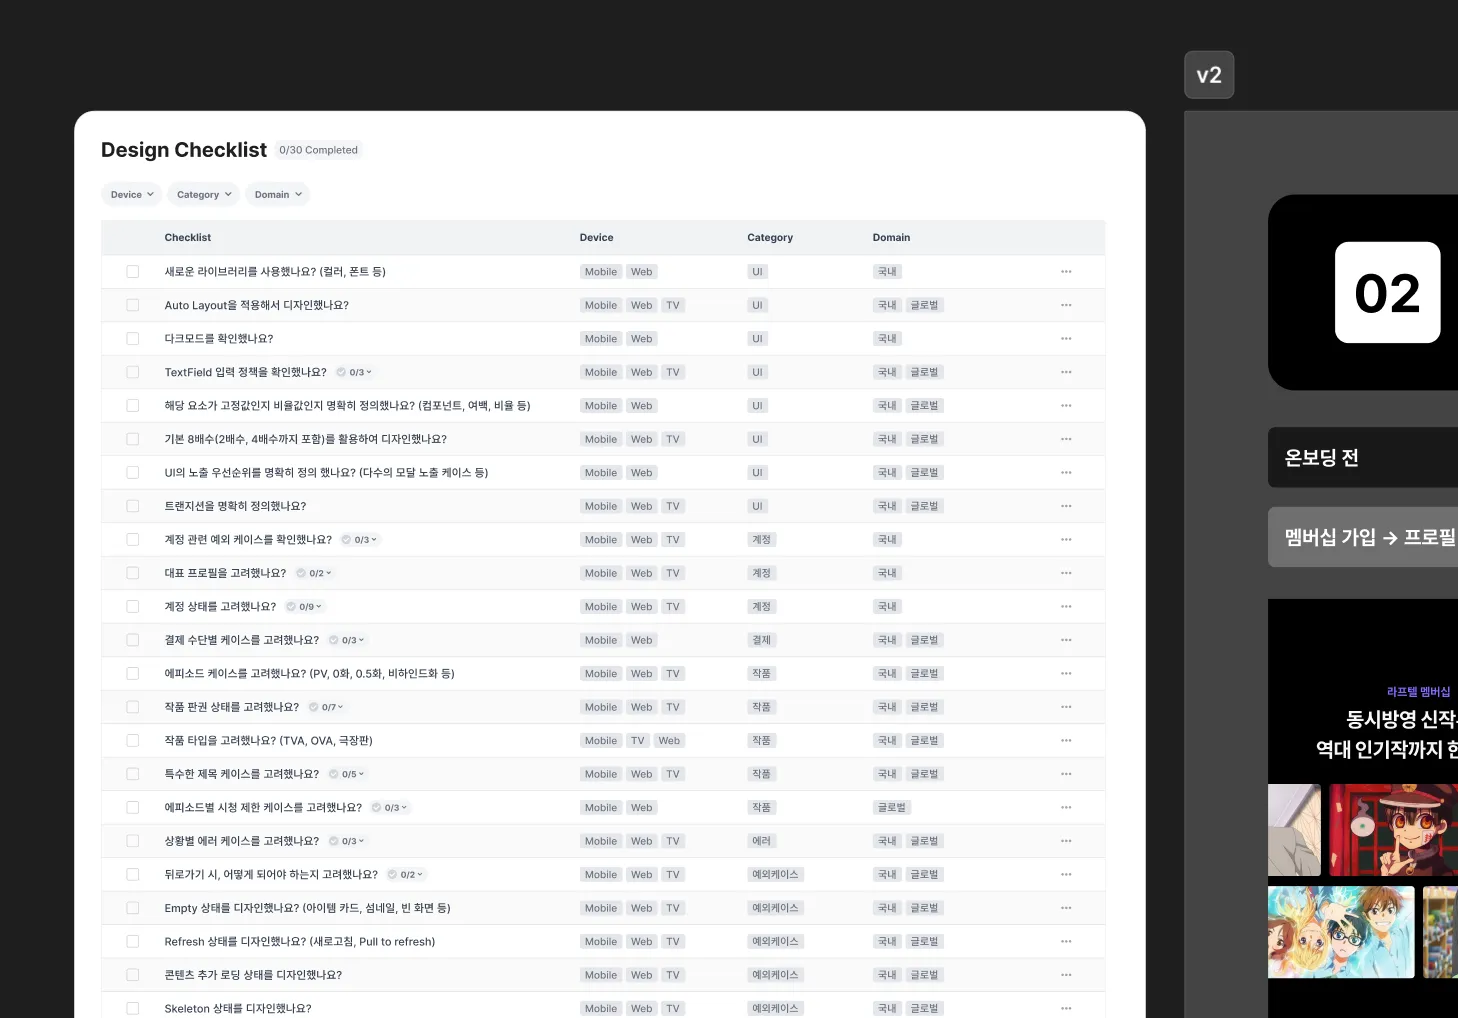Open the Domain filter button
Screen dimensions: 1458x1018
(x=277, y=195)
